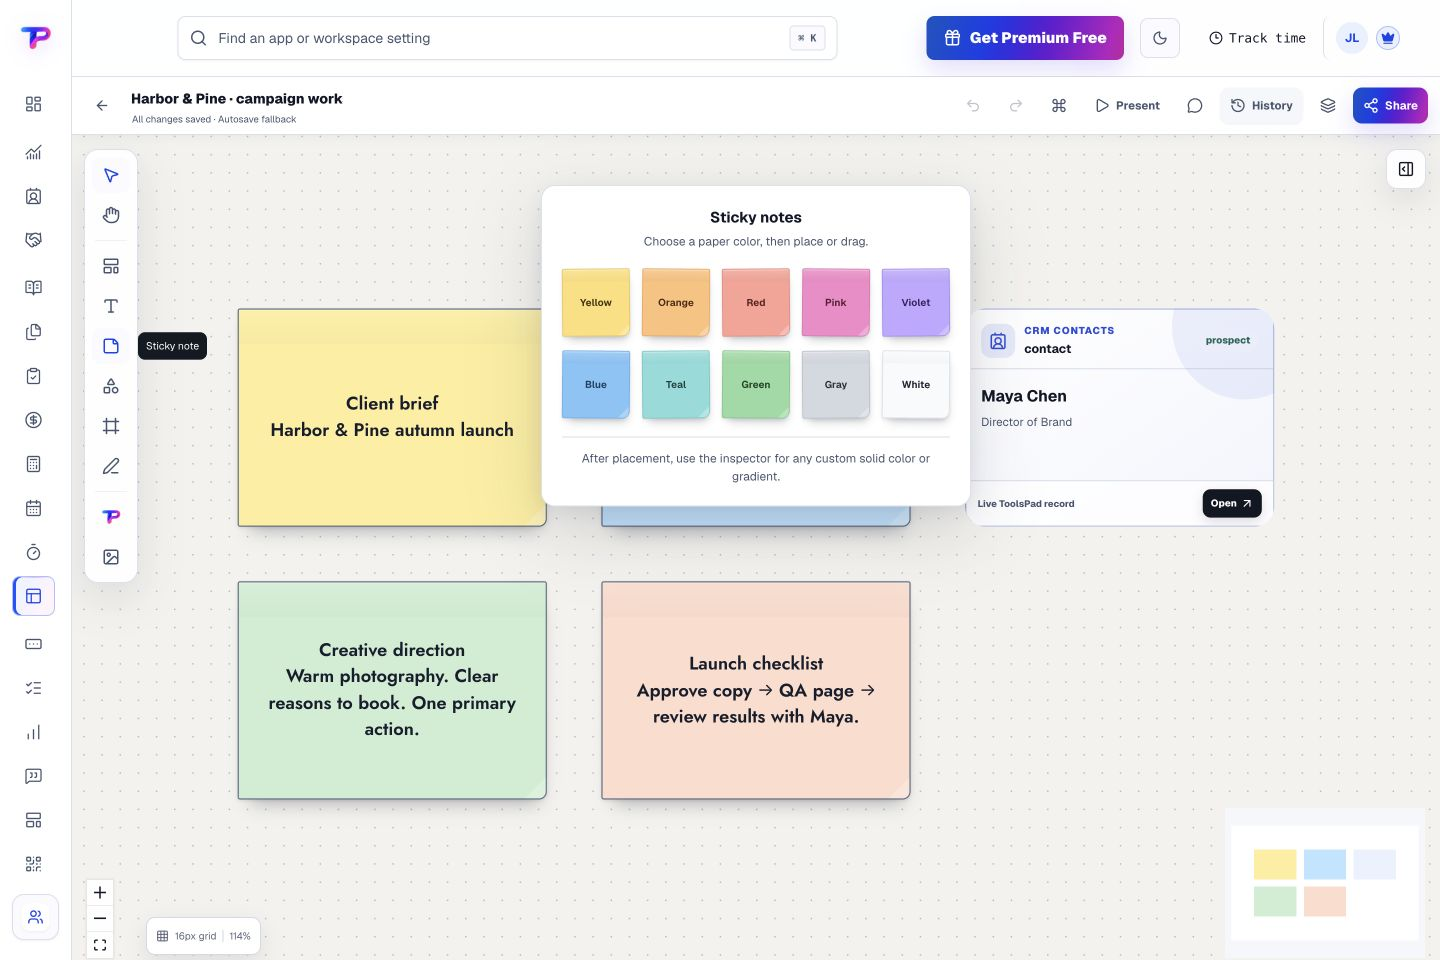Screen dimensions: 1440x960
Task: Focus the app search field
Action: tap(507, 38)
